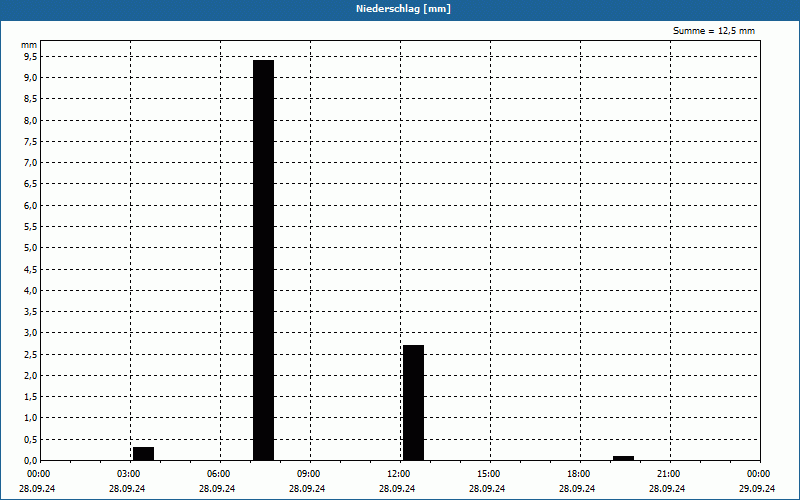Click the 0,0 y-axis label
800x500 pixels.
point(30,460)
